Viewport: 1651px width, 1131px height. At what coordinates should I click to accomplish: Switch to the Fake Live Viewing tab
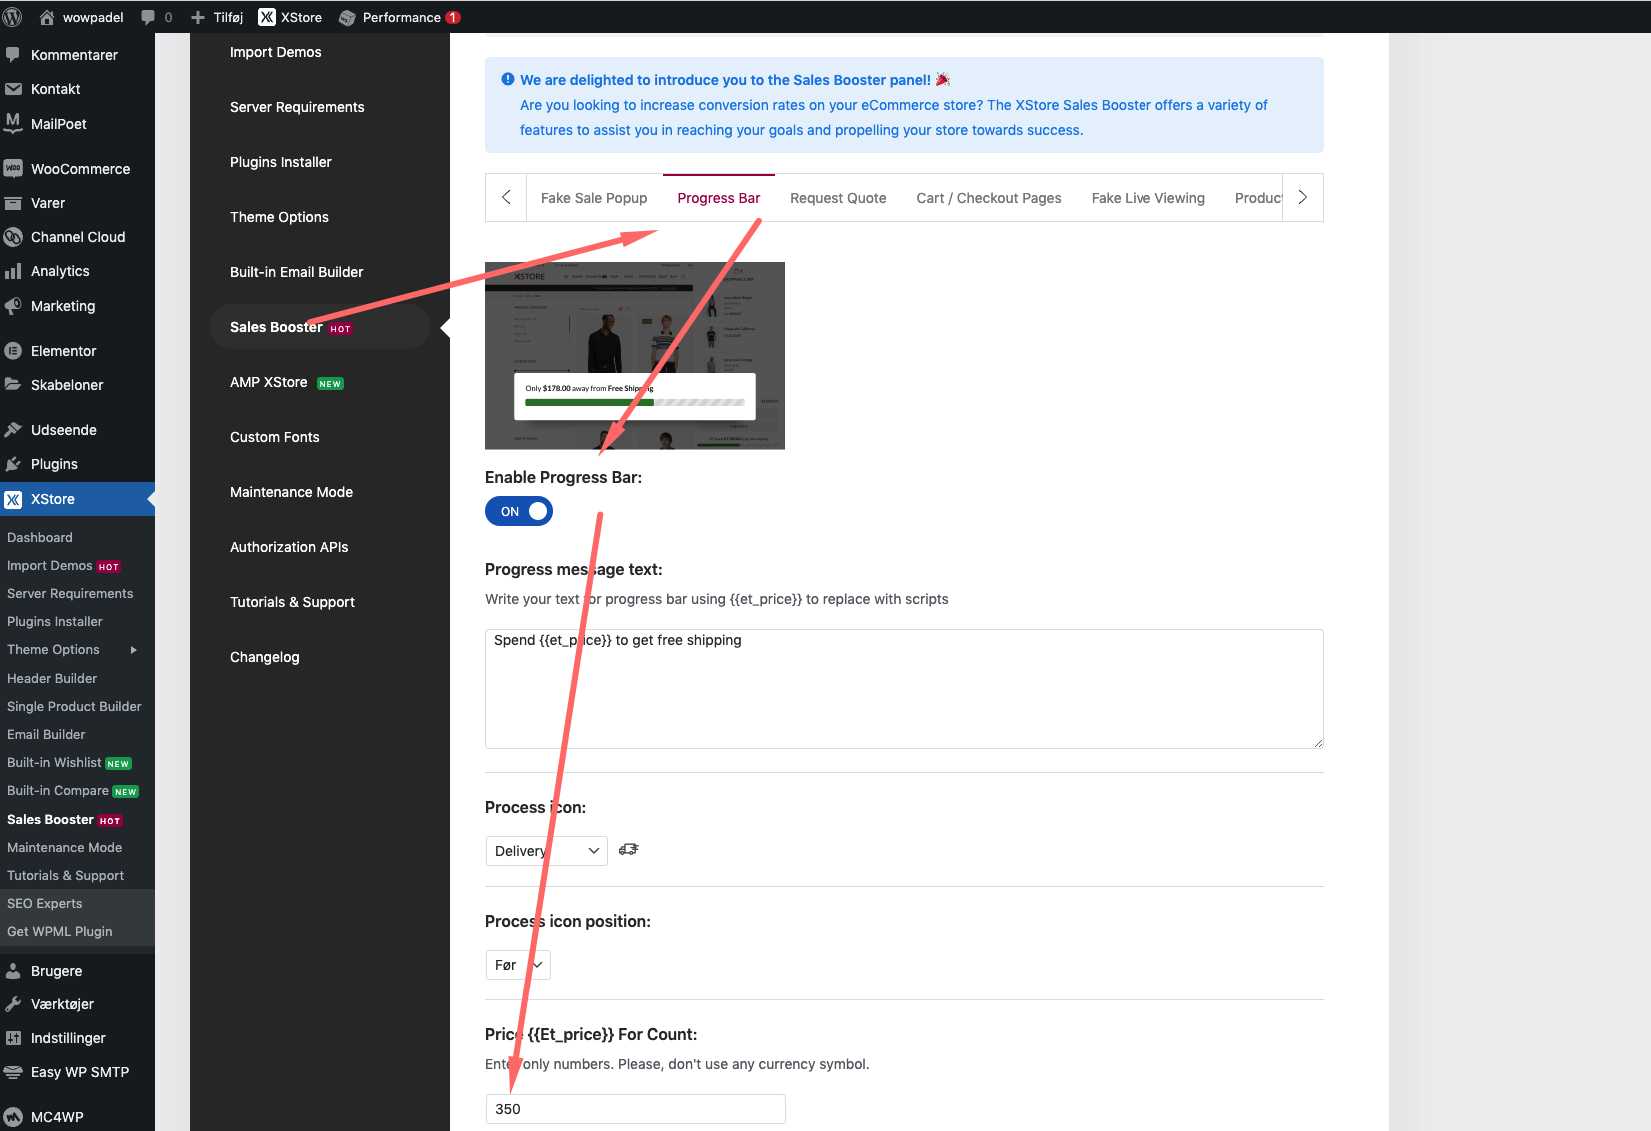tap(1148, 198)
